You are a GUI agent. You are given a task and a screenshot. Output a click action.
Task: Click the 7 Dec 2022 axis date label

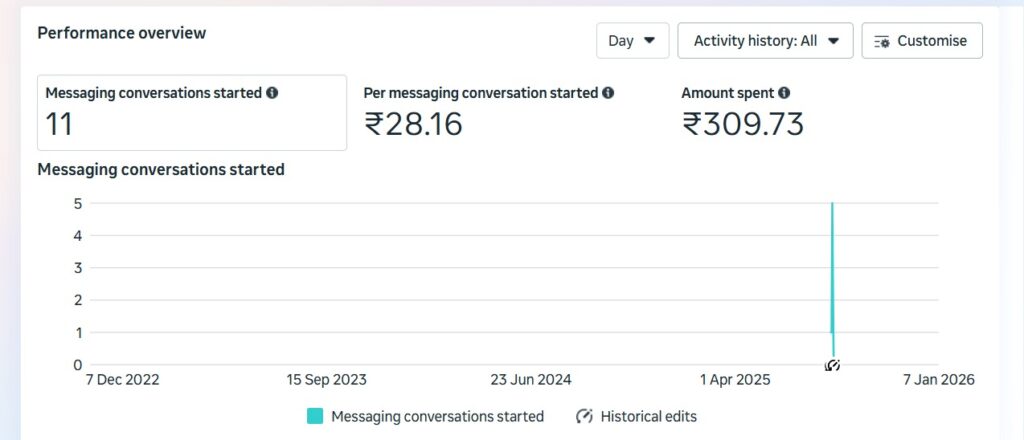(123, 380)
